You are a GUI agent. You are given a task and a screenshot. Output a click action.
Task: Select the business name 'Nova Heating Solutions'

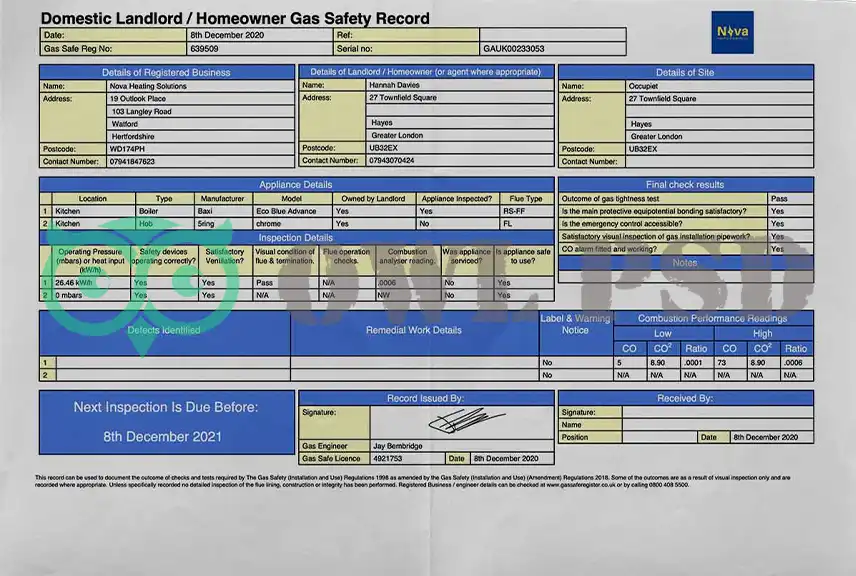pyautogui.click(x=148, y=86)
